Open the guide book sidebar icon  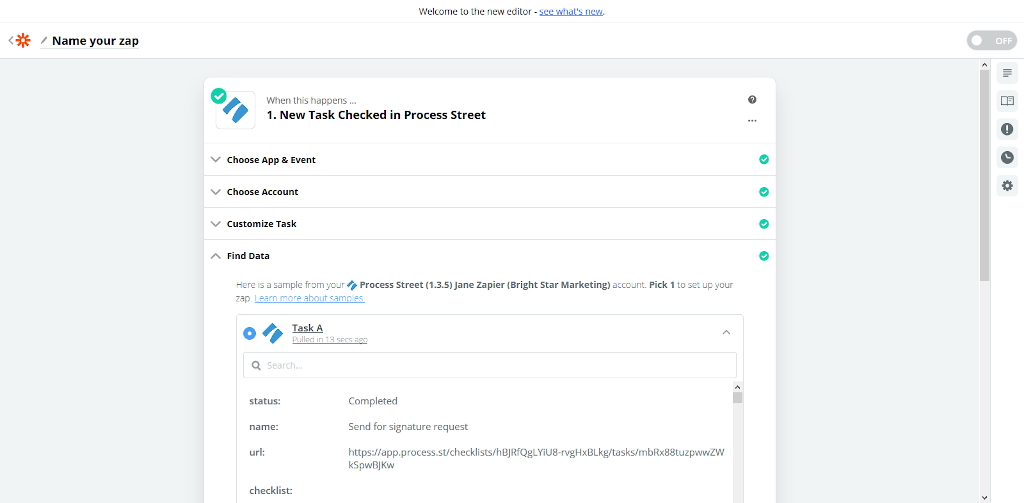(x=1007, y=101)
